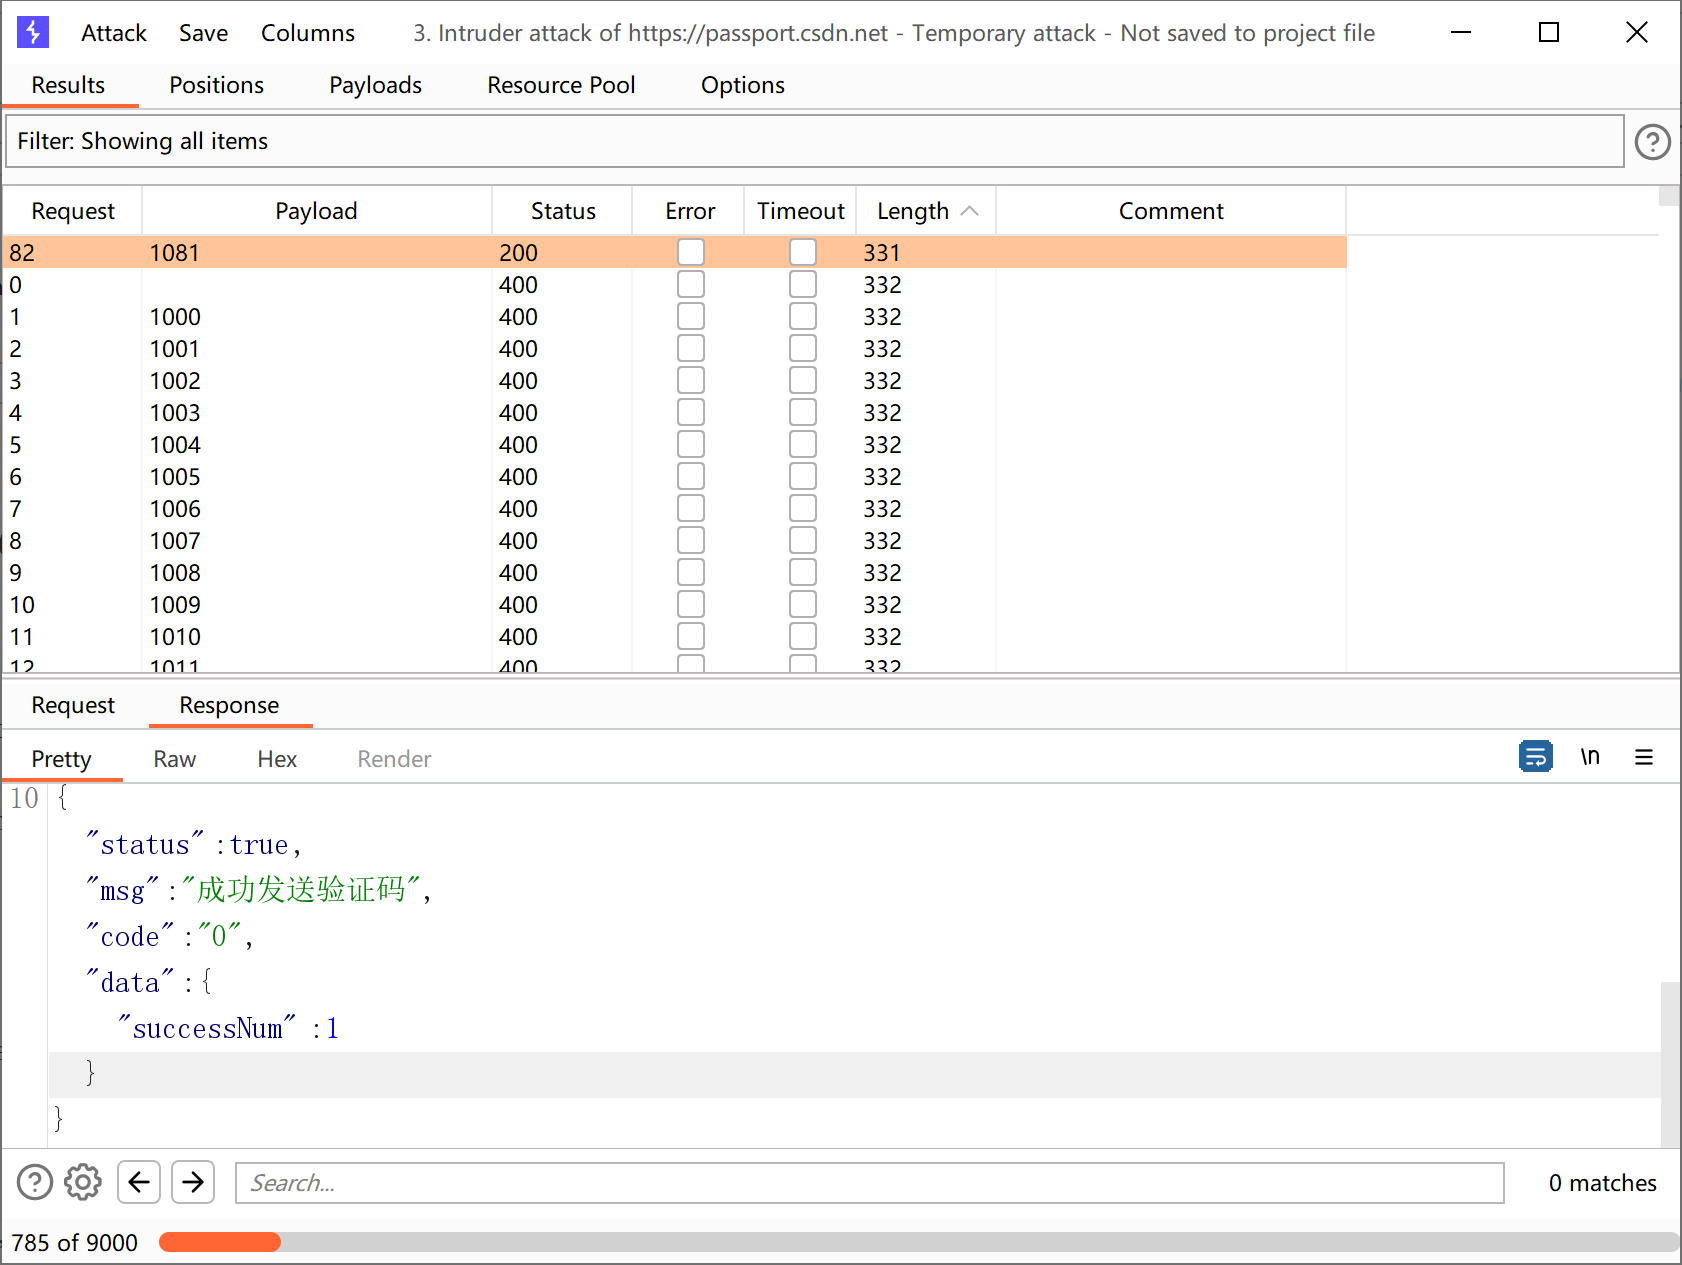Viewport: 1682px width, 1265px height.
Task: Switch response view to Render
Action: tap(394, 759)
